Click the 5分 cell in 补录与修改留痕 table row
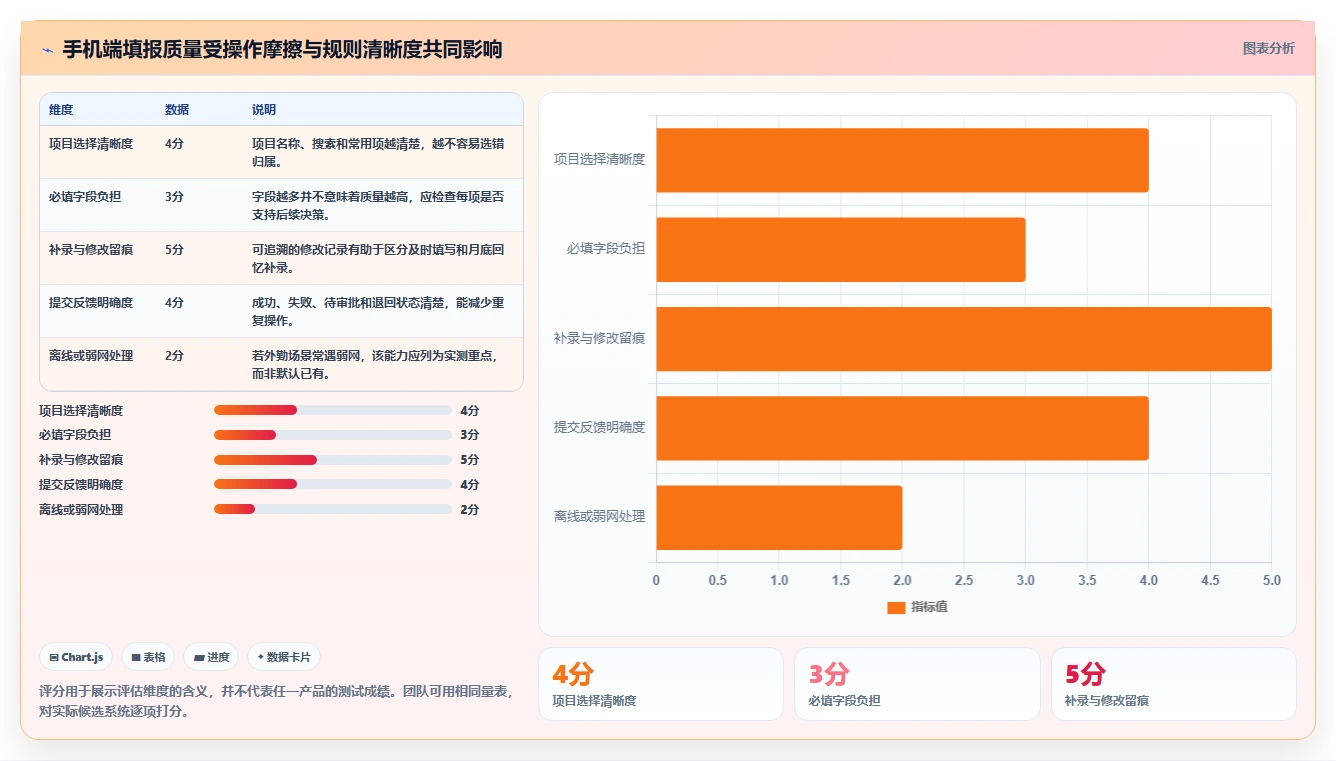1336x761 pixels. (x=174, y=249)
